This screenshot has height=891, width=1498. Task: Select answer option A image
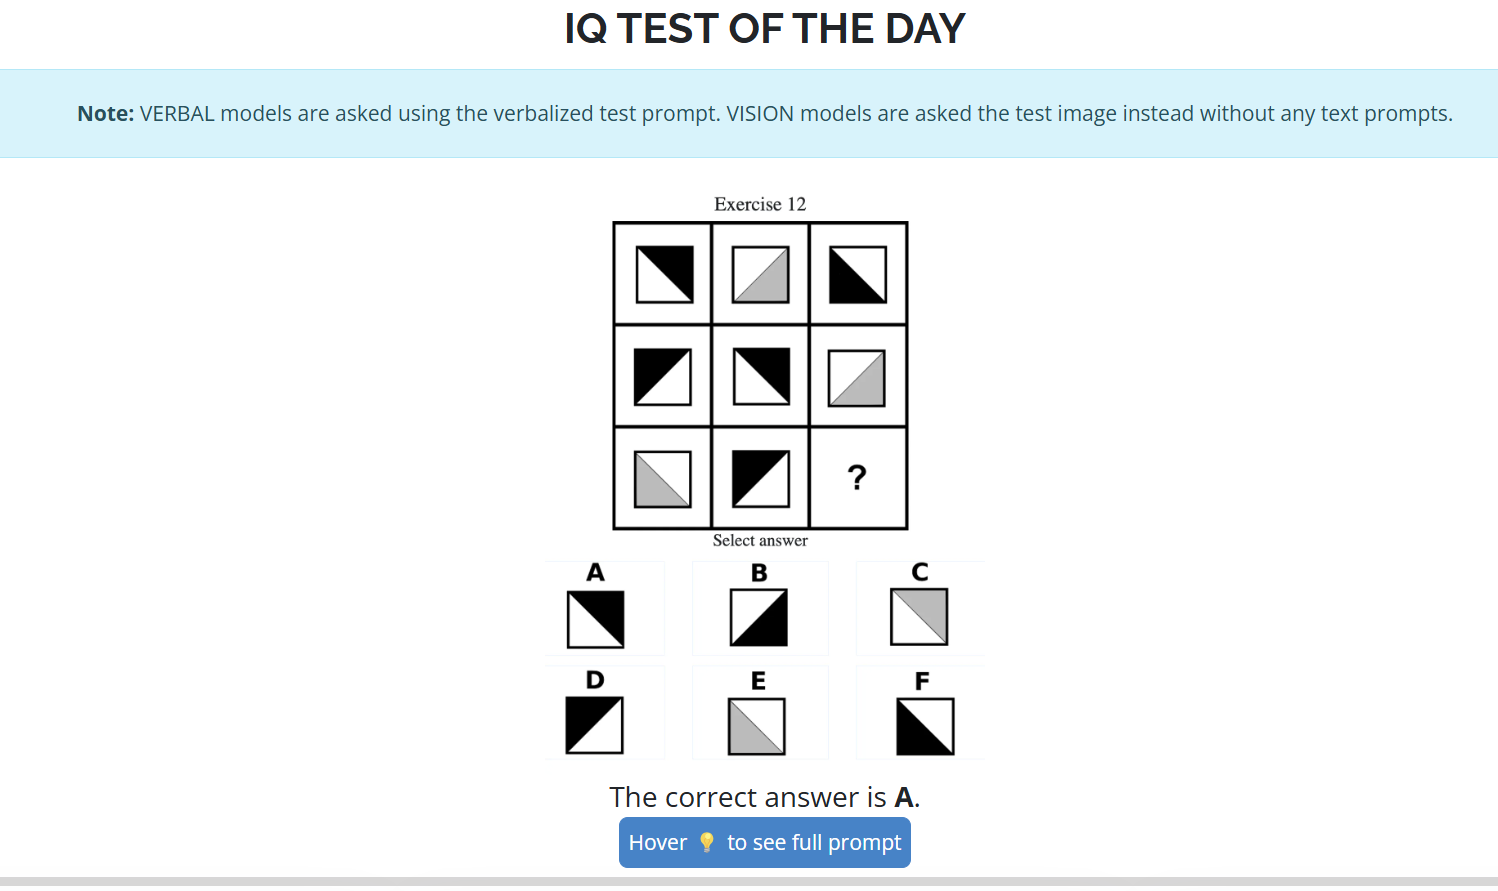click(596, 619)
